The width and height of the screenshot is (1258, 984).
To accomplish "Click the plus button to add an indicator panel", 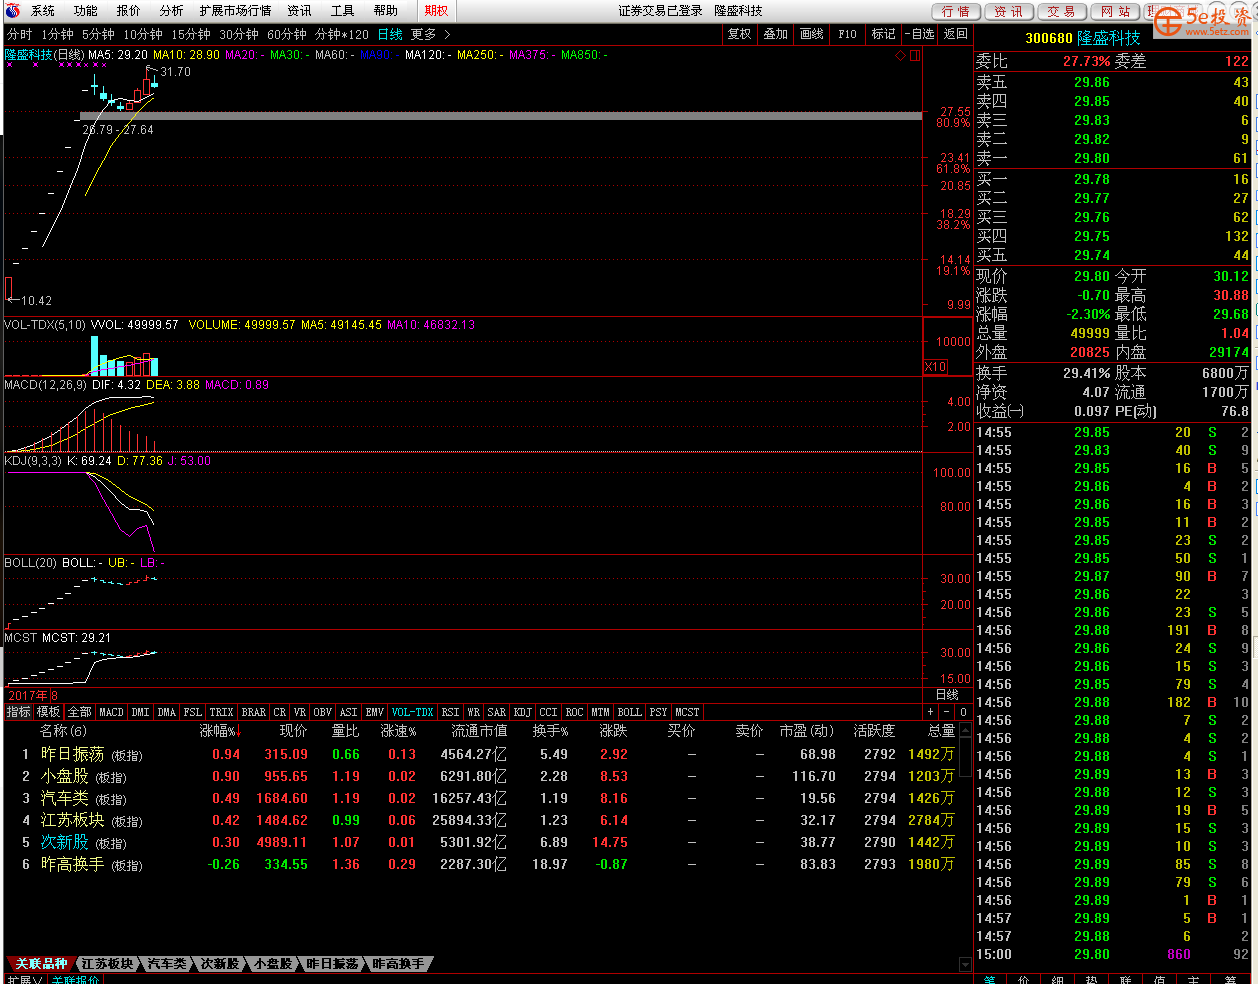I will (931, 712).
